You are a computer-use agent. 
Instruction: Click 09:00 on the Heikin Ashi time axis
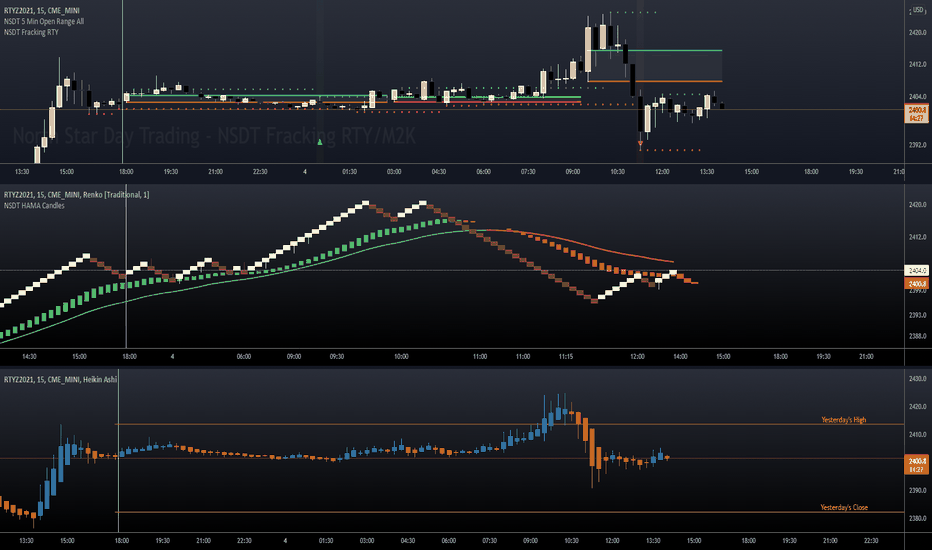click(x=530, y=541)
